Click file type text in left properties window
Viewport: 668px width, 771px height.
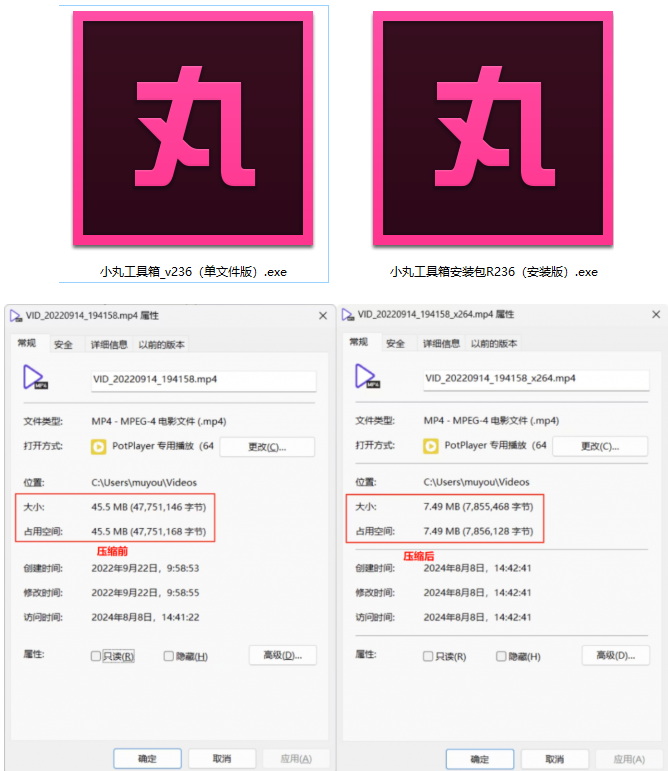[x=159, y=421]
